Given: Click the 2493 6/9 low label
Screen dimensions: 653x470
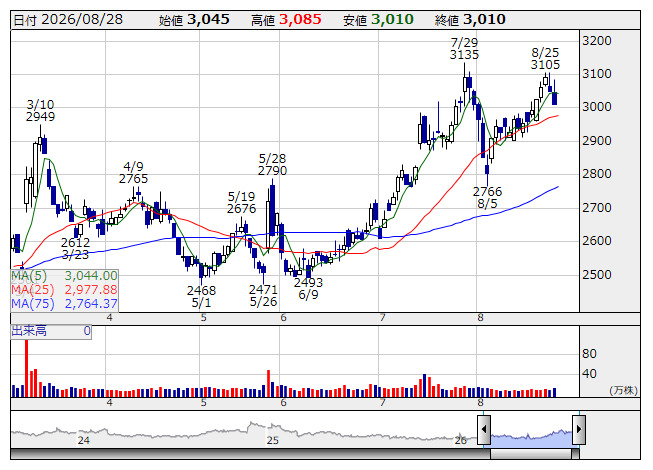Looking at the screenshot, I should (308, 288).
